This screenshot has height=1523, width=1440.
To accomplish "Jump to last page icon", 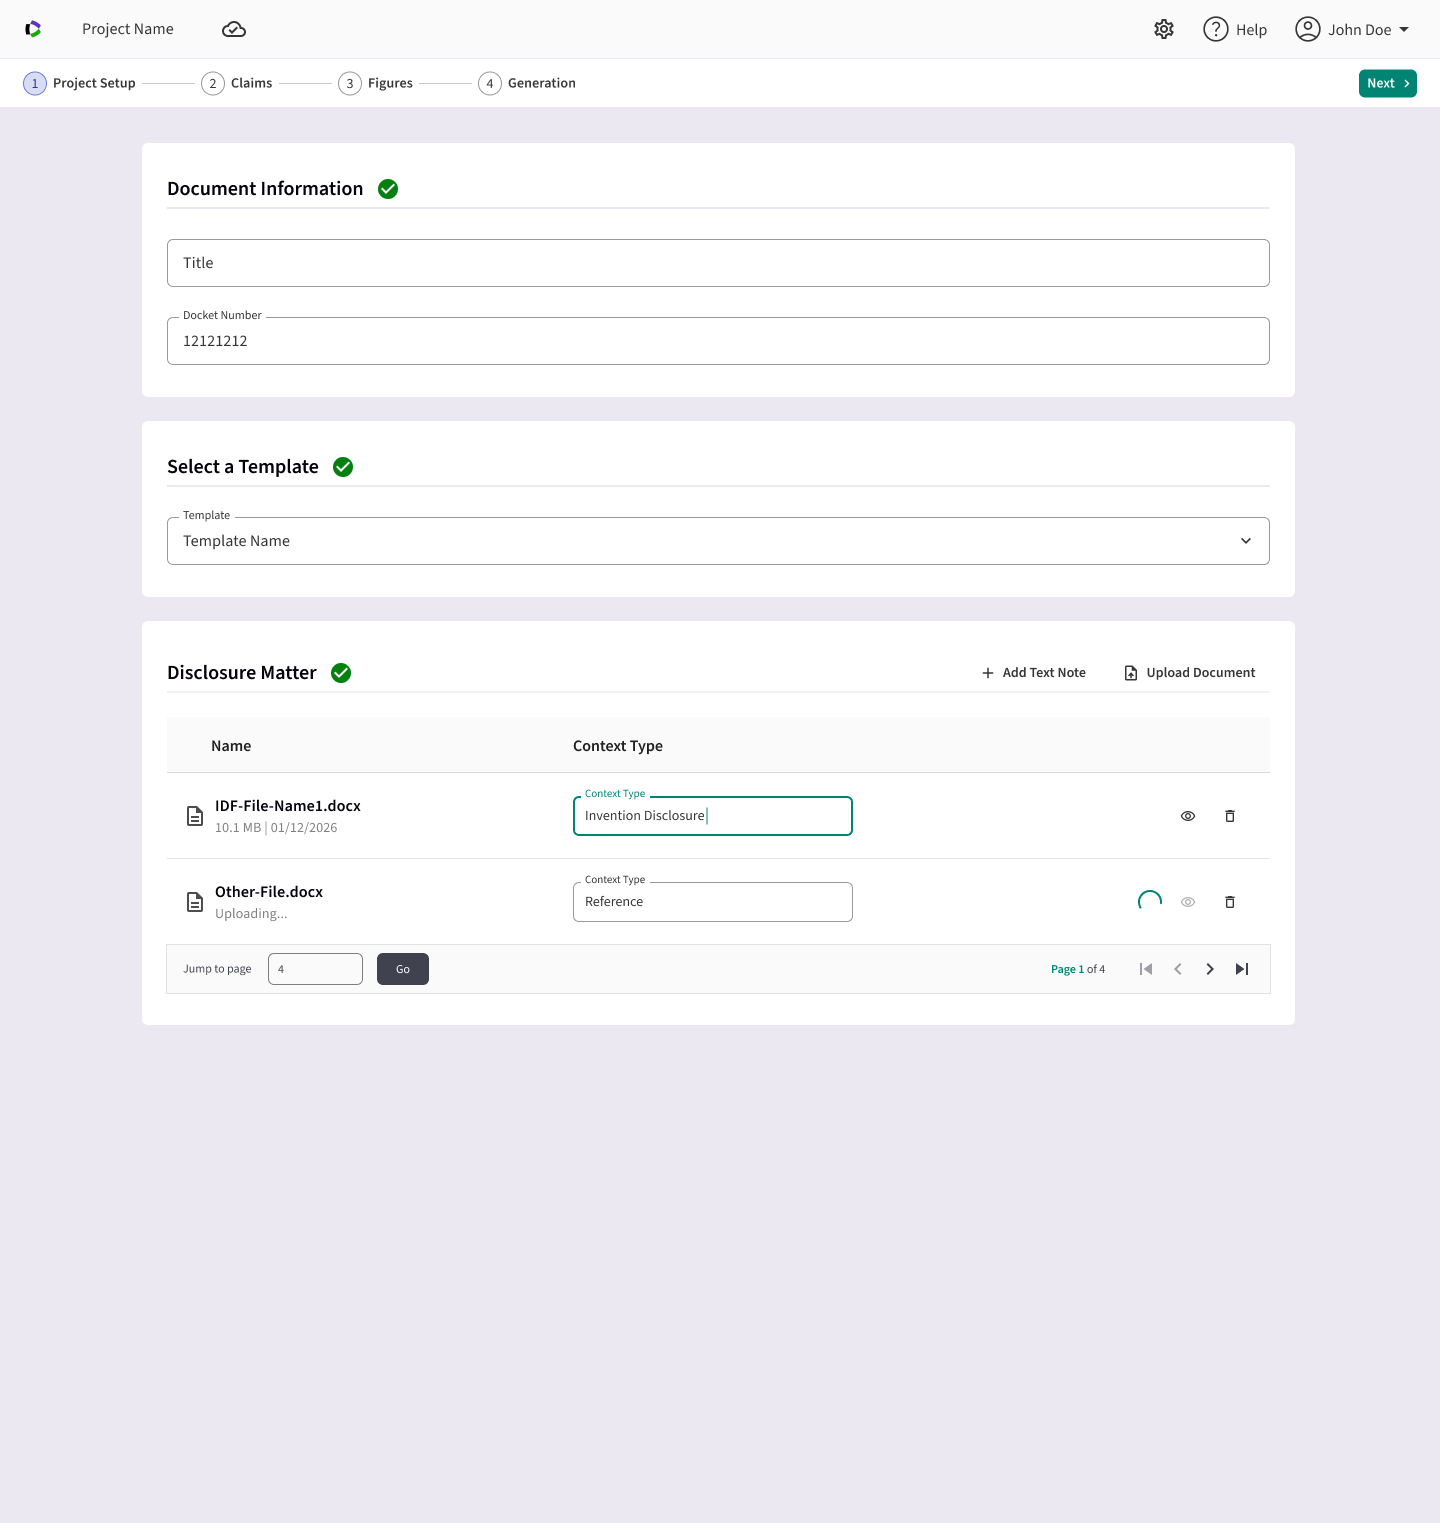I will 1242,969.
